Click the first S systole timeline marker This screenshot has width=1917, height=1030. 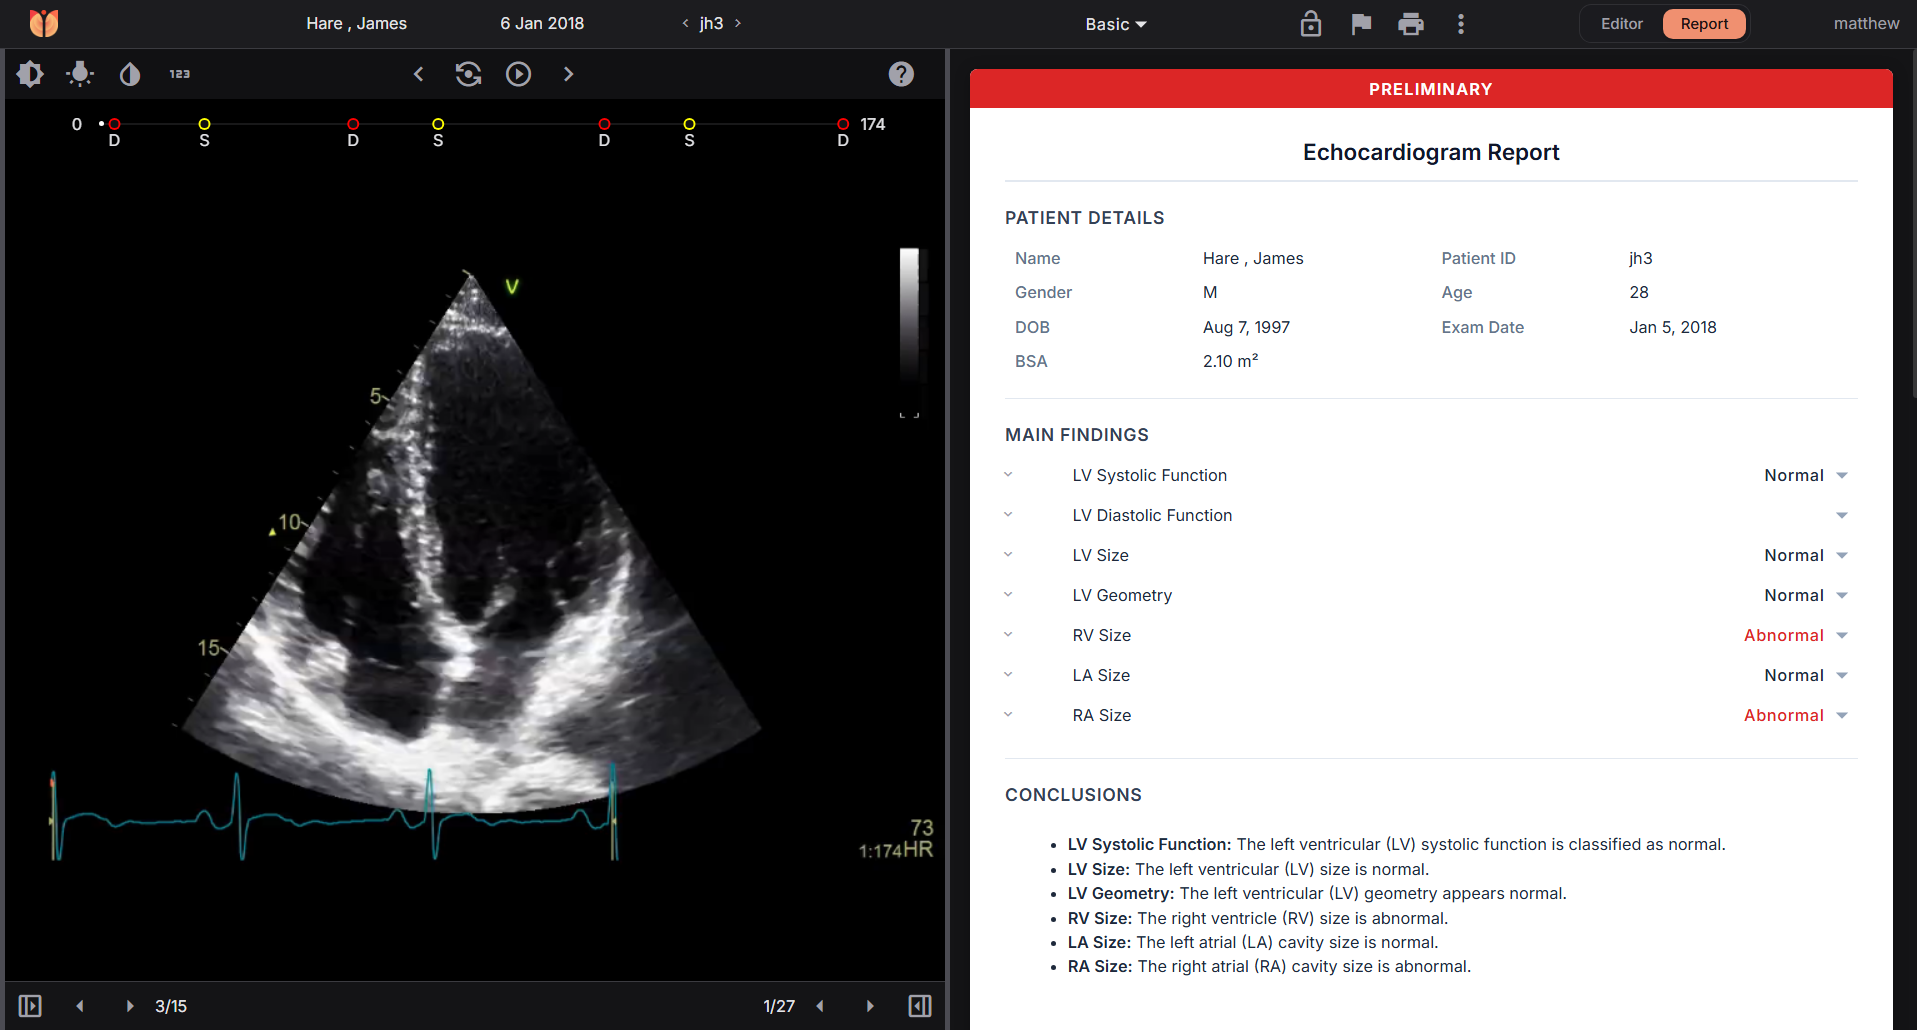tap(204, 125)
